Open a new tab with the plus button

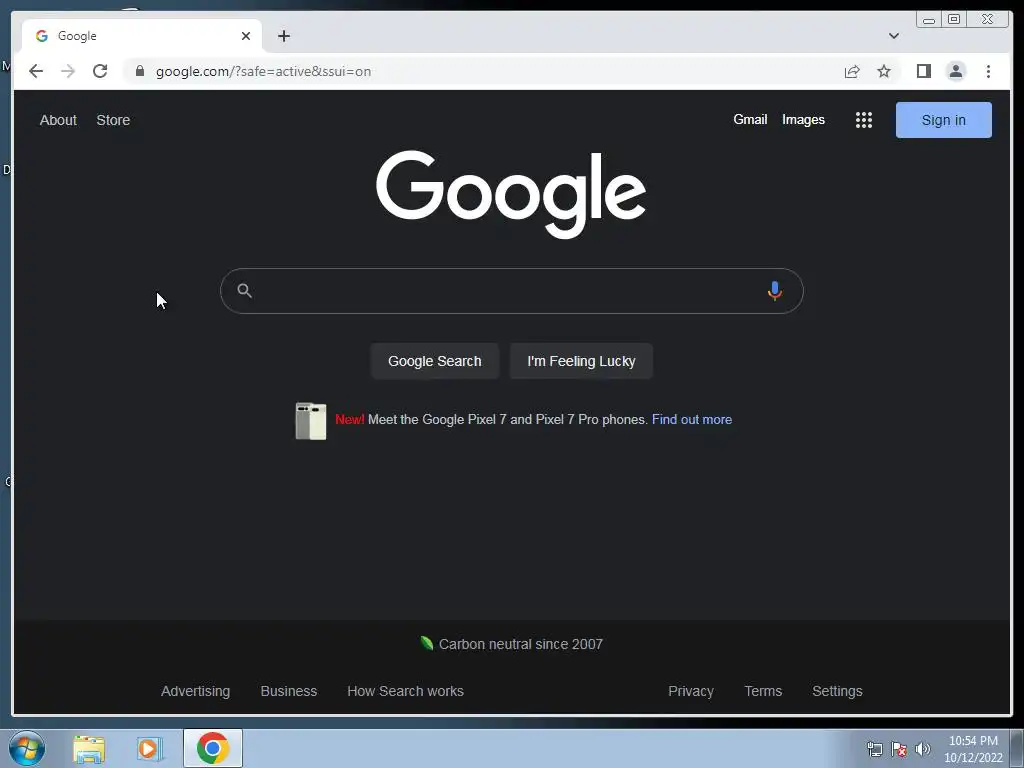coord(283,36)
